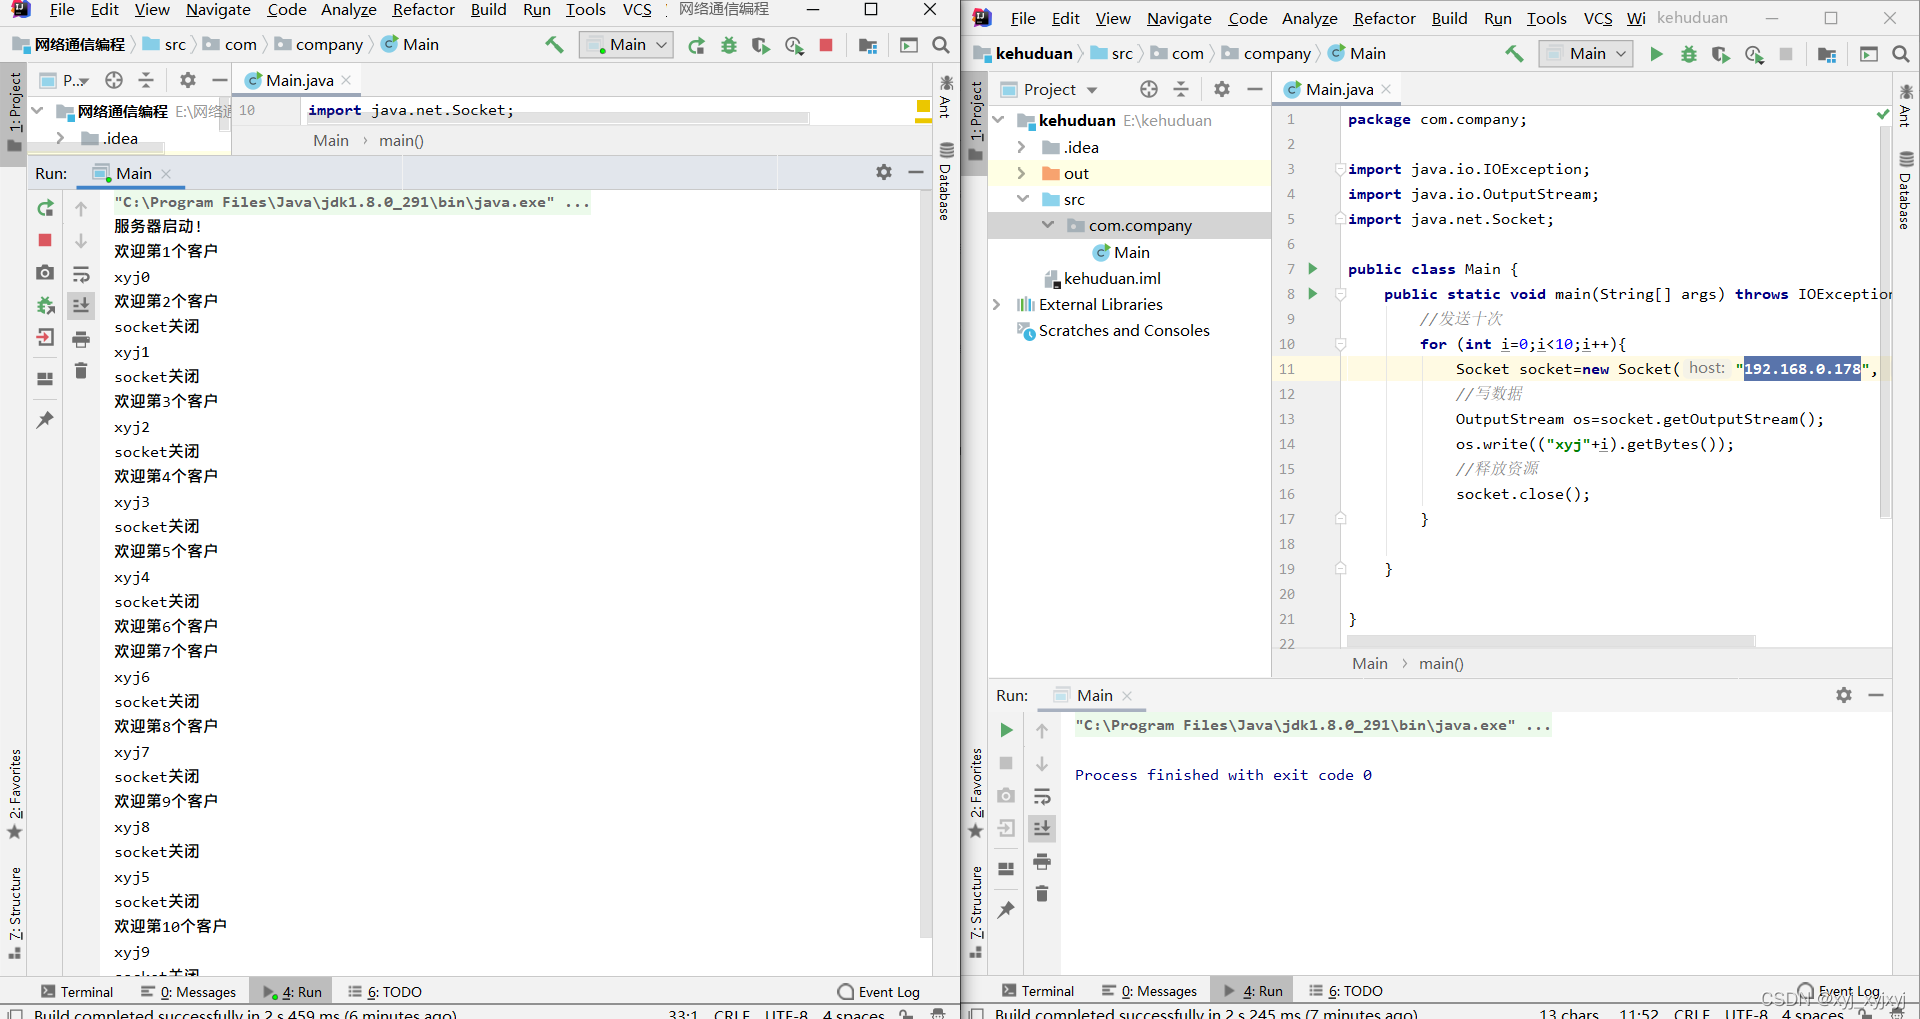This screenshot has height=1019, width=1920.
Task: Open left Run panel settings gear
Action: click(x=884, y=172)
